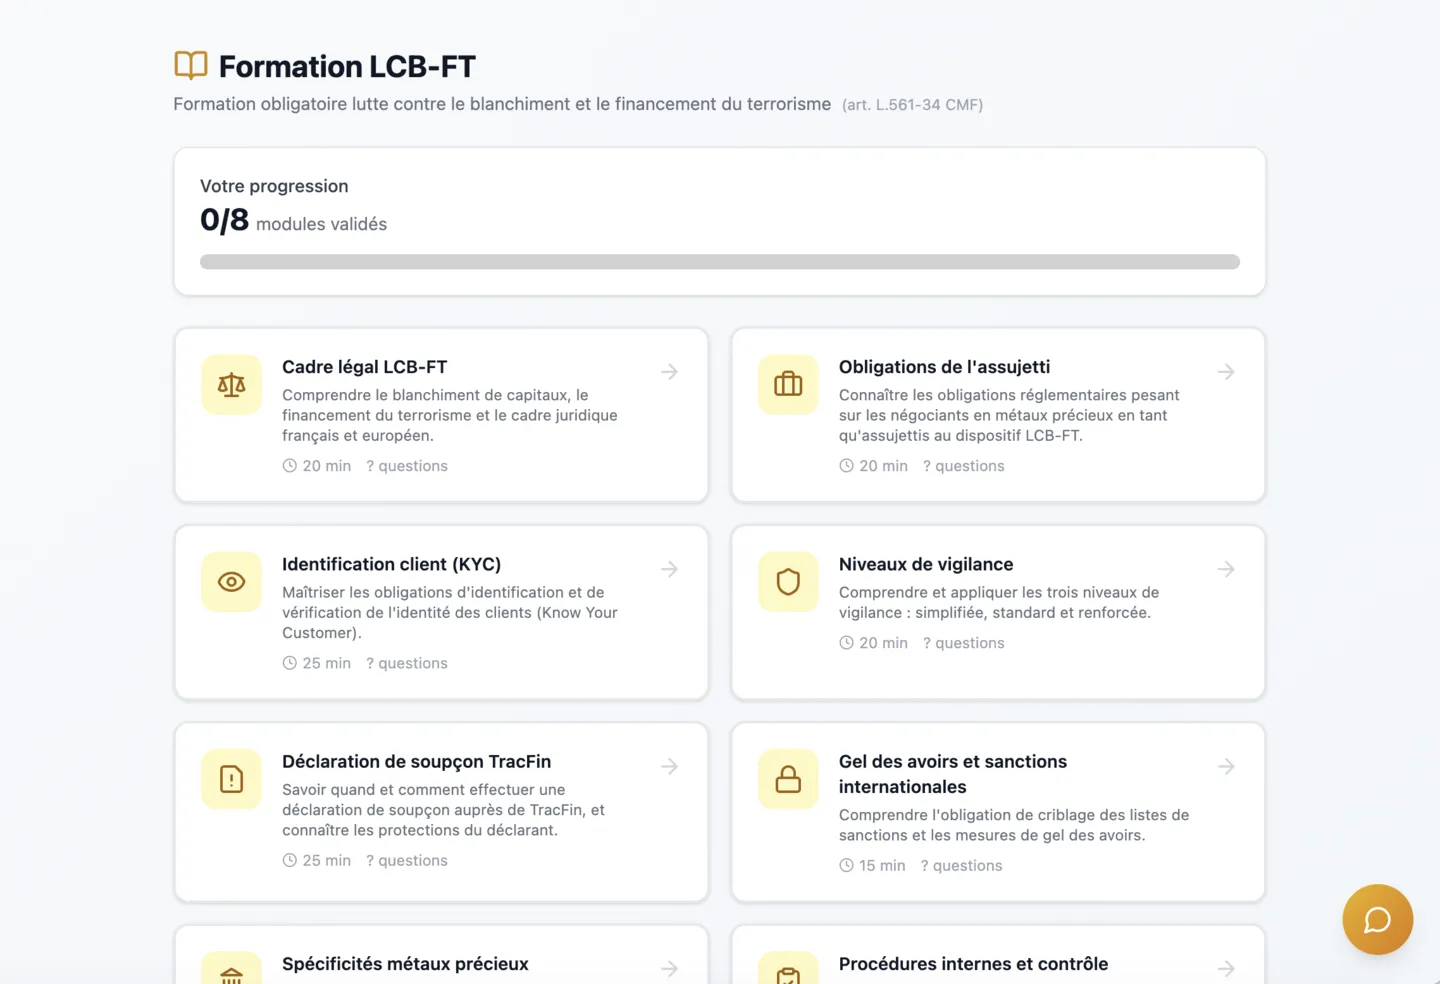Screen dimensions: 1440x984
Task: Click the open book icon beside Formation LCB-FT
Action: click(191, 65)
